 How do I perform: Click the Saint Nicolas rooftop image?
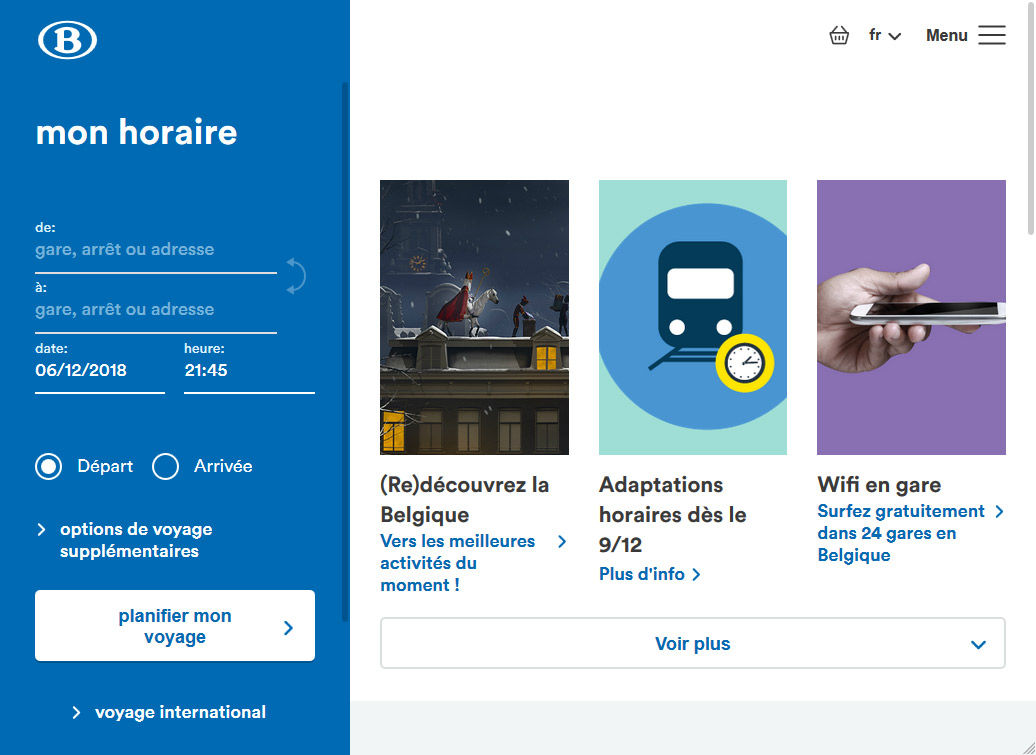pos(474,317)
